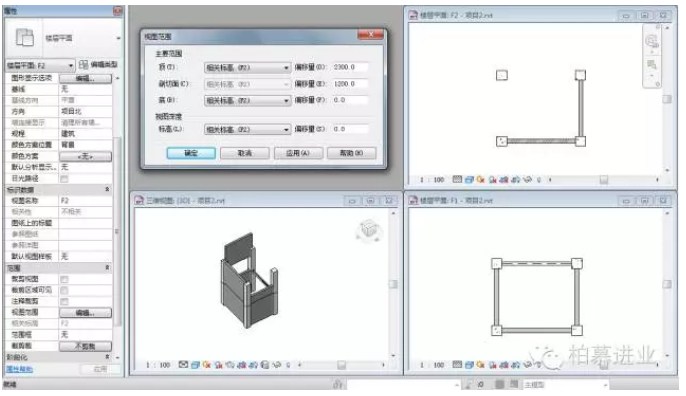Click 应用(A) button in view range dialog
The width and height of the screenshot is (686, 396).
[x=298, y=153]
